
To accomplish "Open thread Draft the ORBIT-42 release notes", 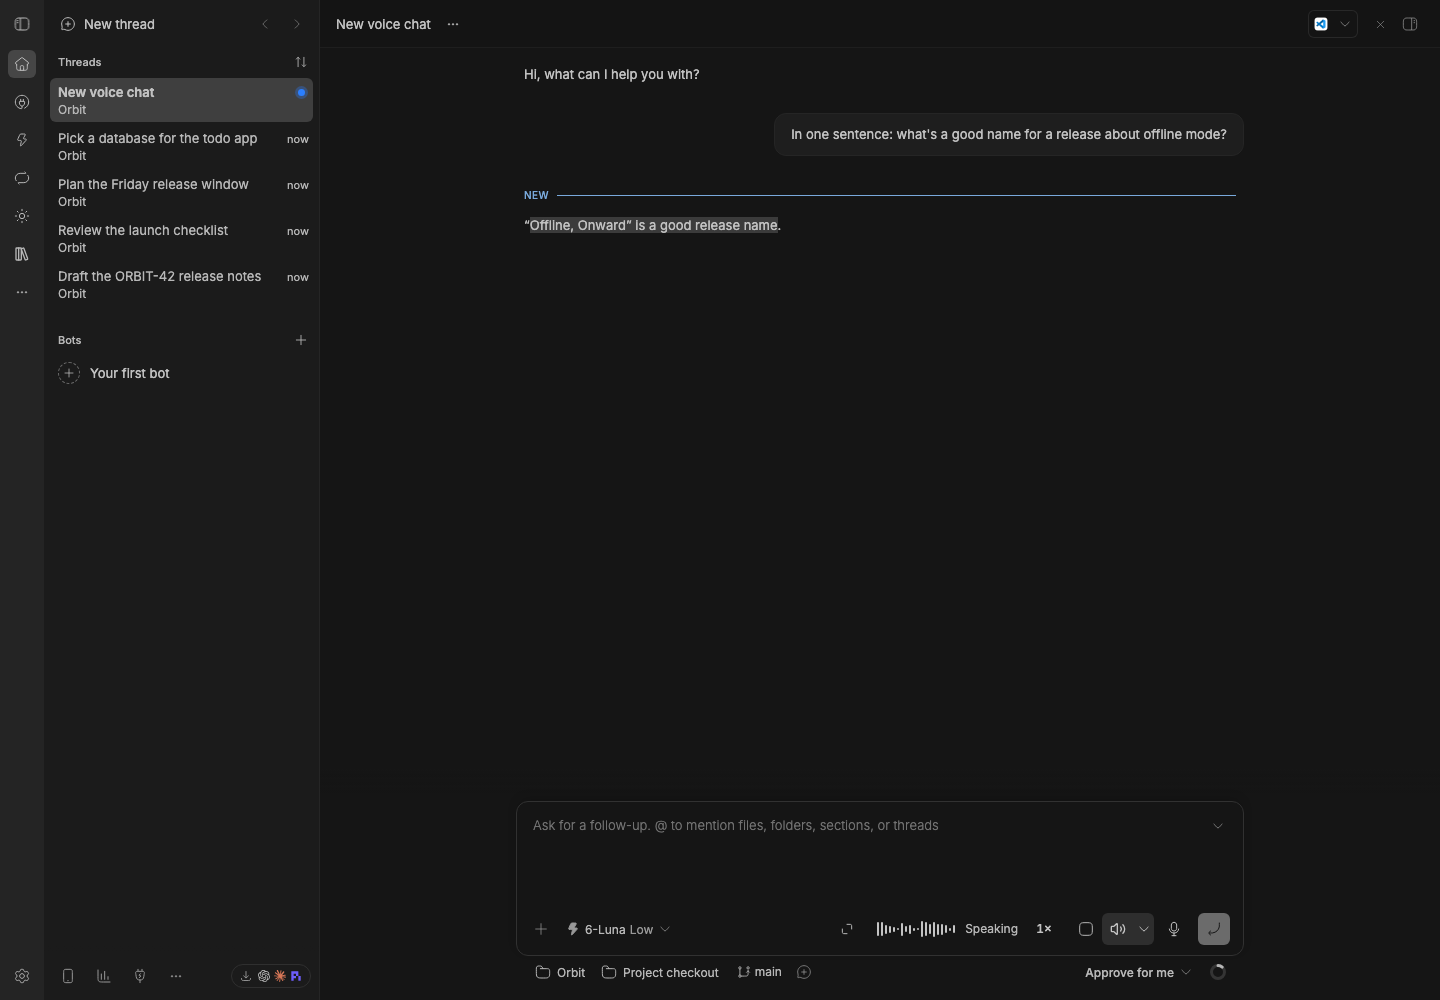I will 181,285.
